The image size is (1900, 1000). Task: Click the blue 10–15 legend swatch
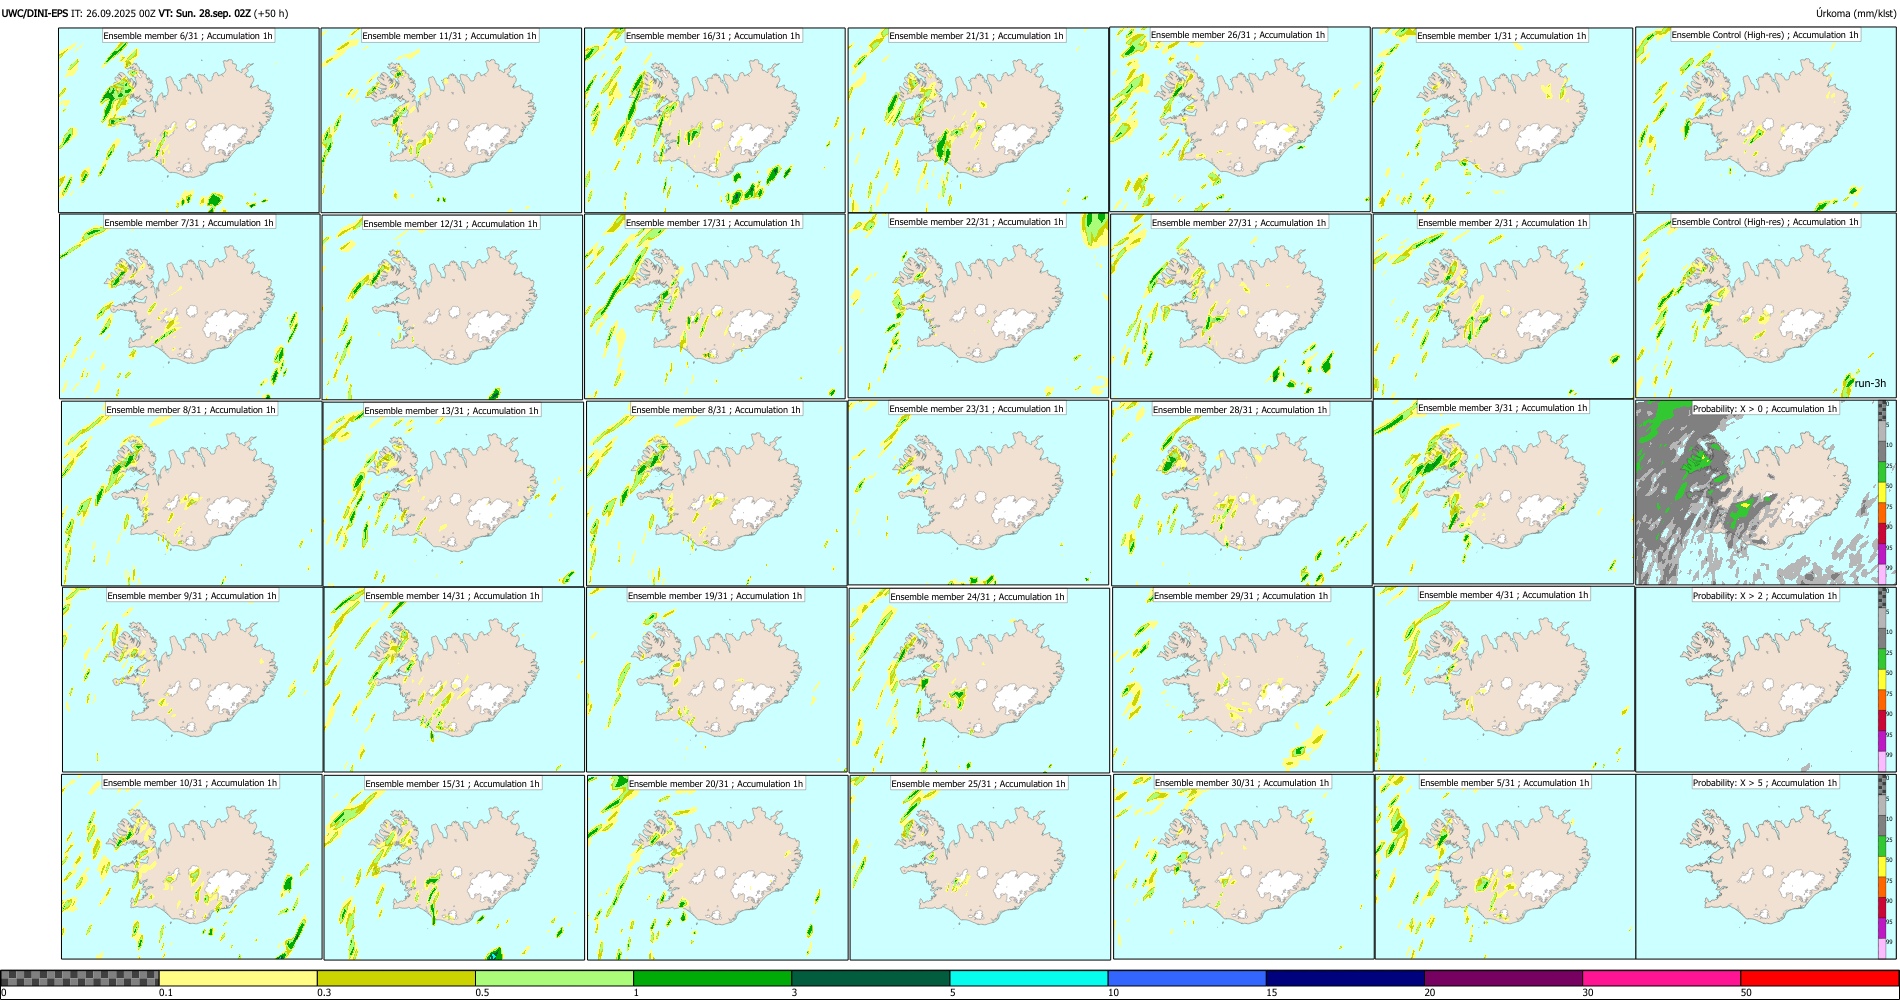1187,978
